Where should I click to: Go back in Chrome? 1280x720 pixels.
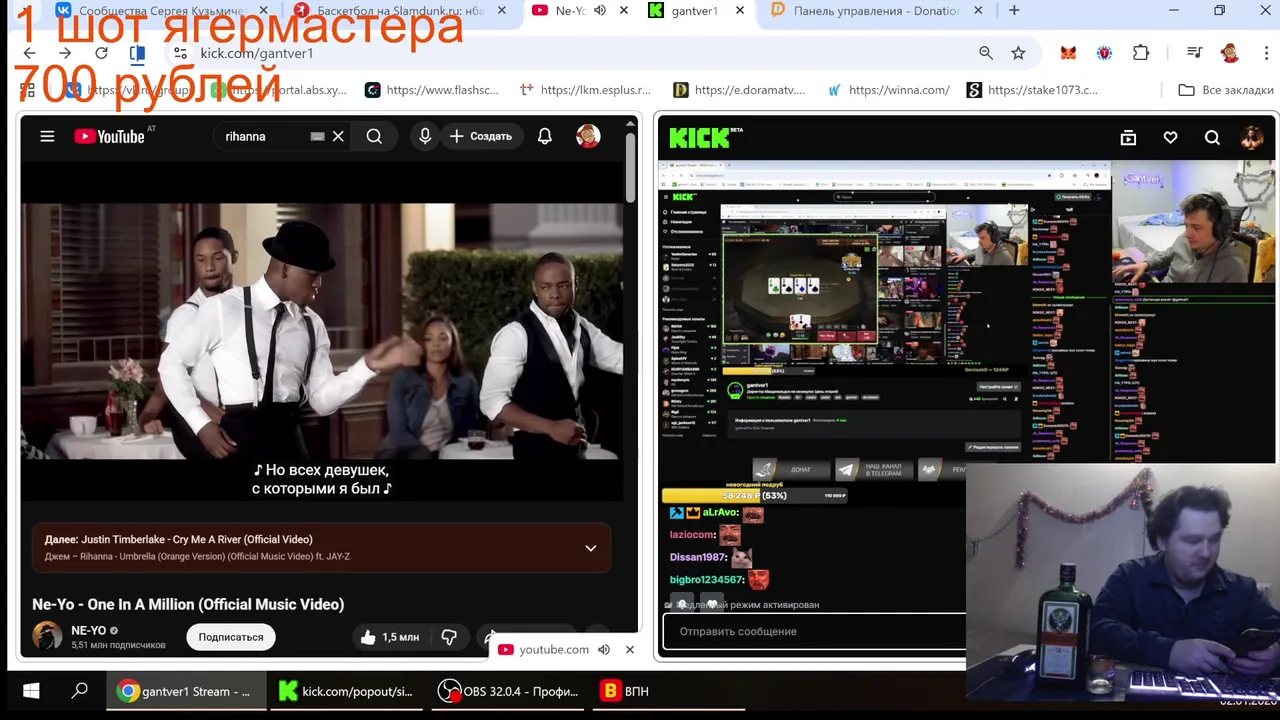(x=29, y=53)
